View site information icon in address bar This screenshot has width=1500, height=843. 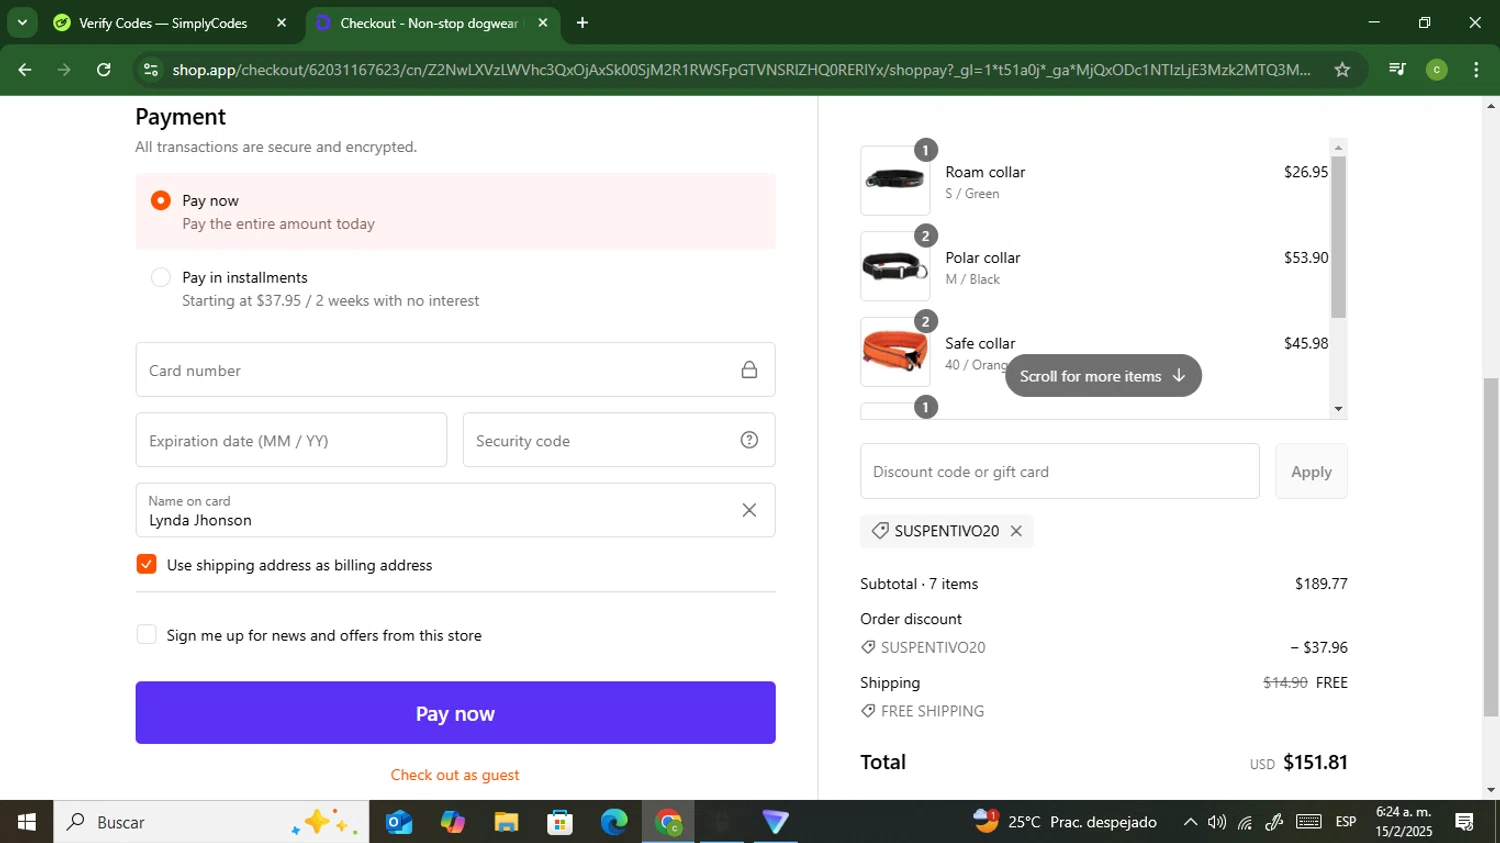[x=151, y=69]
